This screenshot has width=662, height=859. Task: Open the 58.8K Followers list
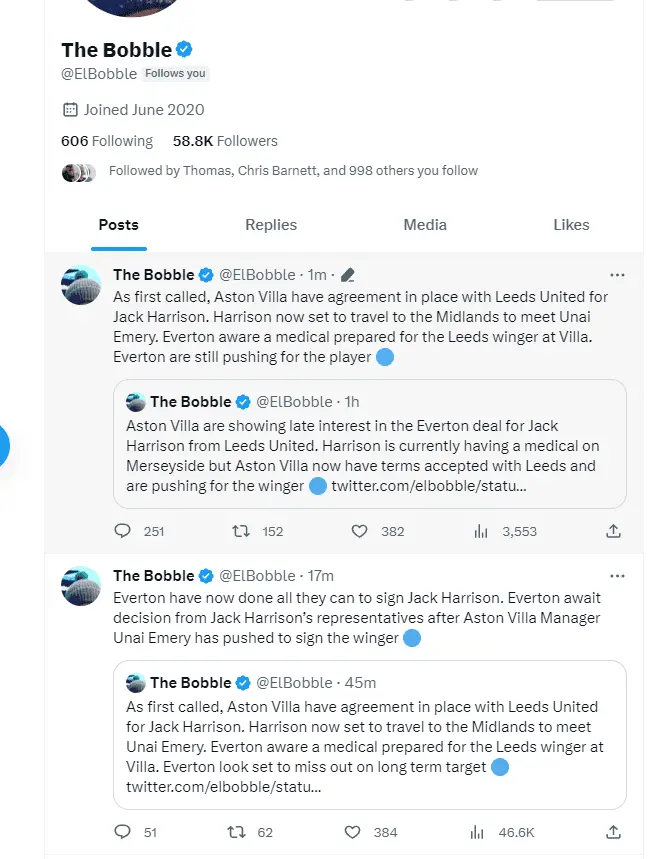[225, 141]
